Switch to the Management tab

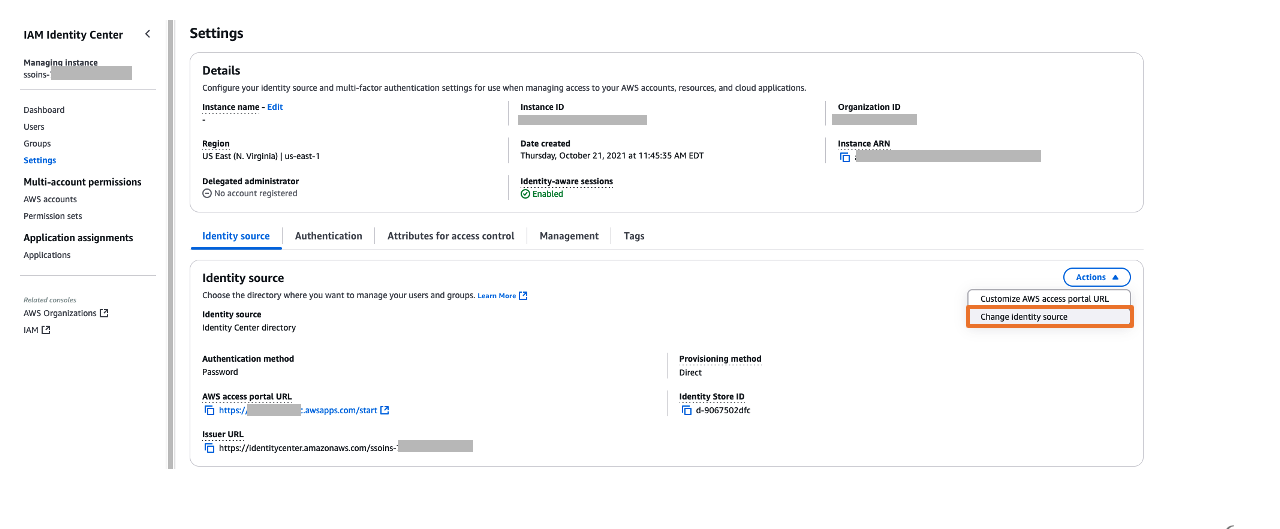568,236
